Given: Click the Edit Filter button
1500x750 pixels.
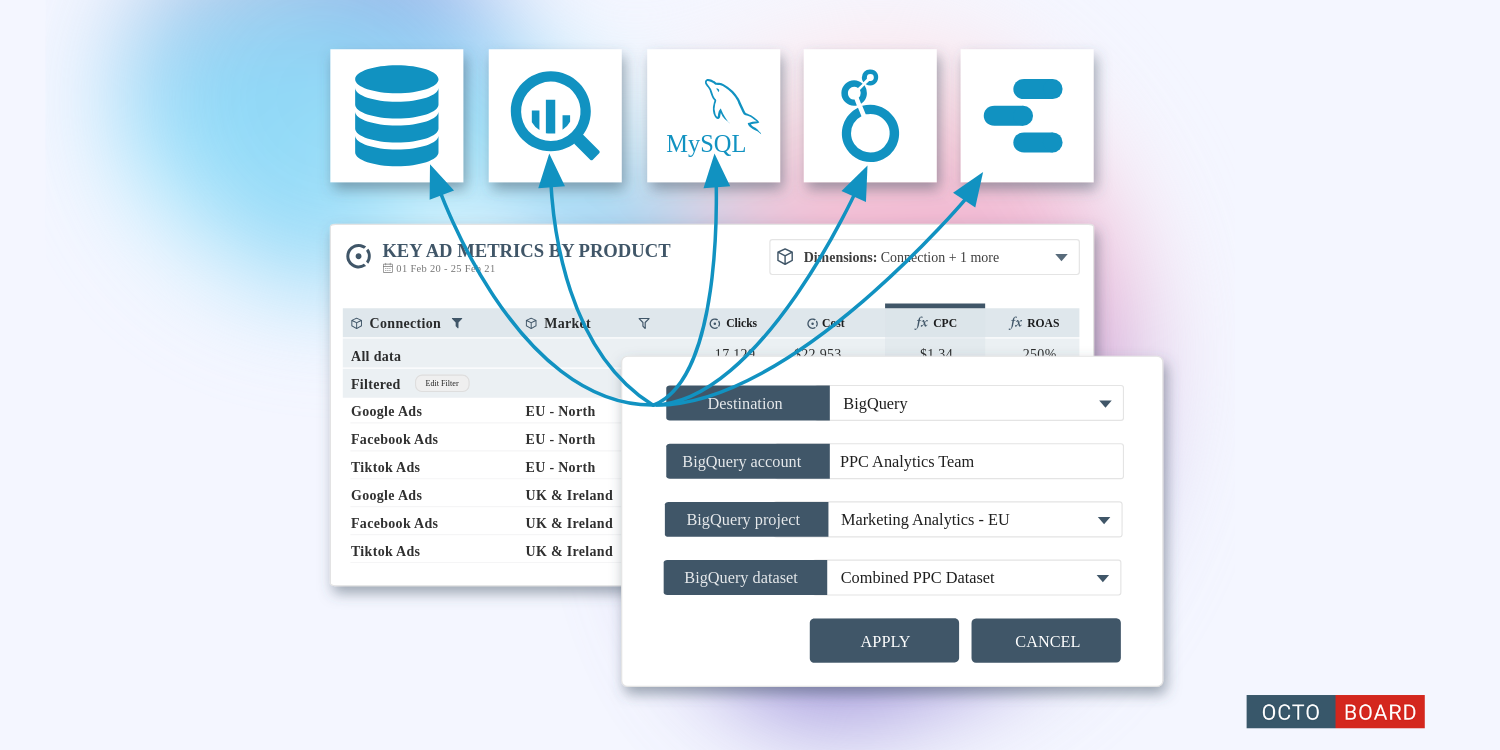Looking at the screenshot, I should click(x=442, y=383).
